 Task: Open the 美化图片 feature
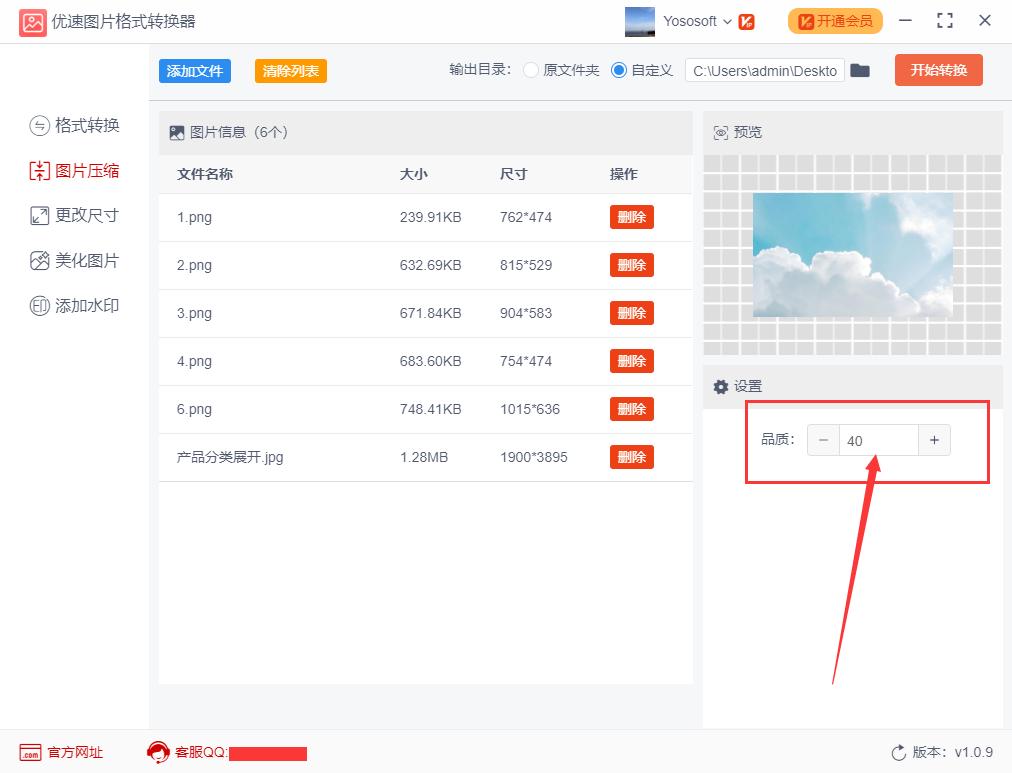tap(74, 260)
